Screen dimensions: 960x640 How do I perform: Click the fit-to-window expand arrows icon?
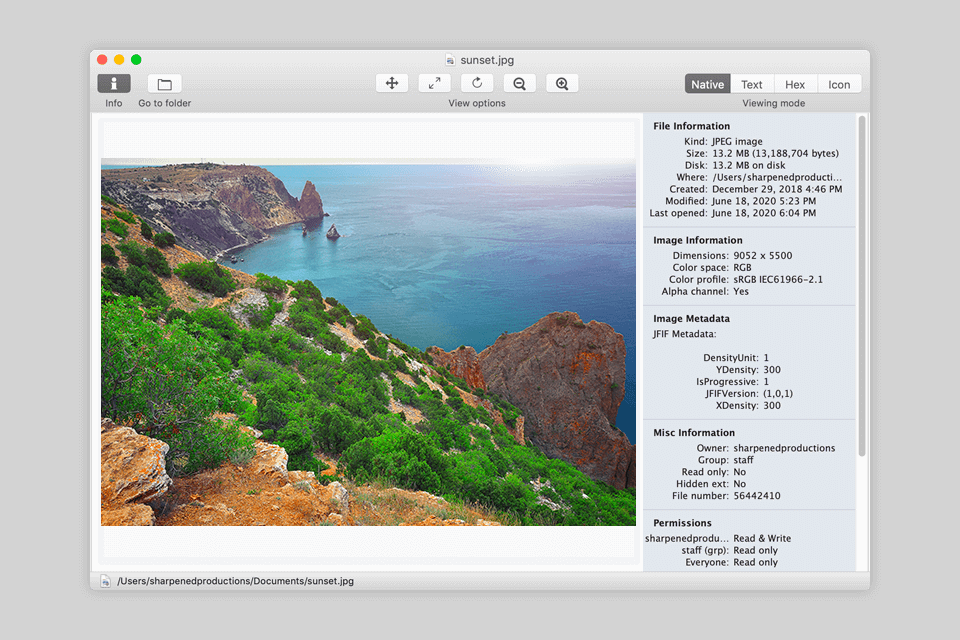pyautogui.click(x=434, y=83)
